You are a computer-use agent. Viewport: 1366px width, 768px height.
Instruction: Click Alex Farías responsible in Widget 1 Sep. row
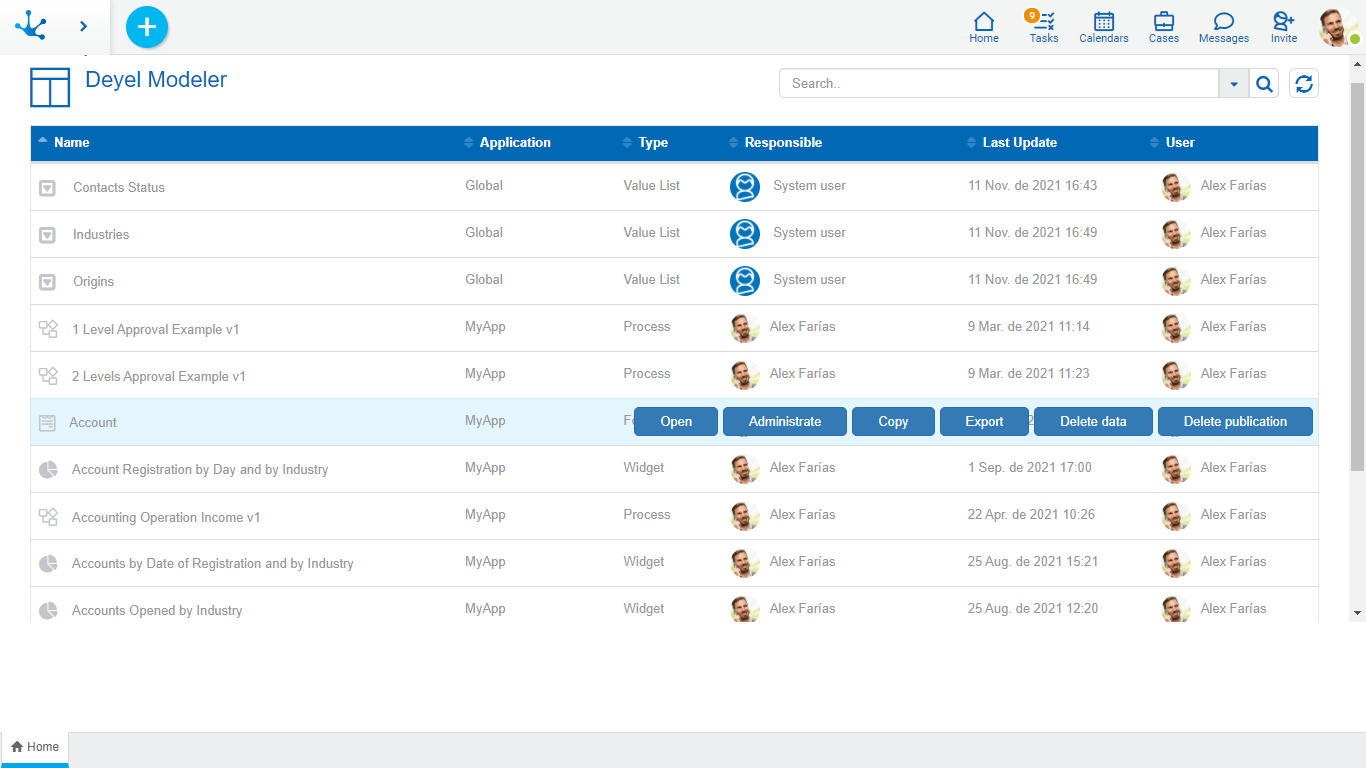[802, 468]
